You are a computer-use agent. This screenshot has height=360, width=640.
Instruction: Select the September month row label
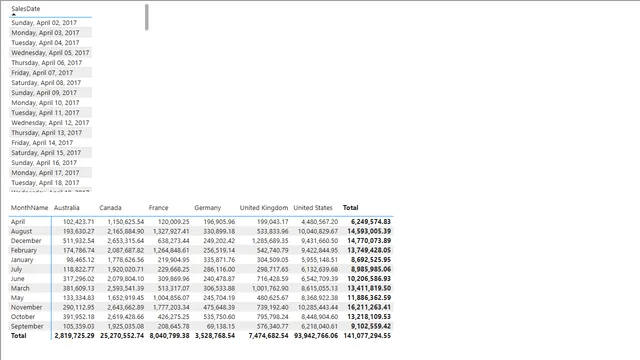point(27,327)
